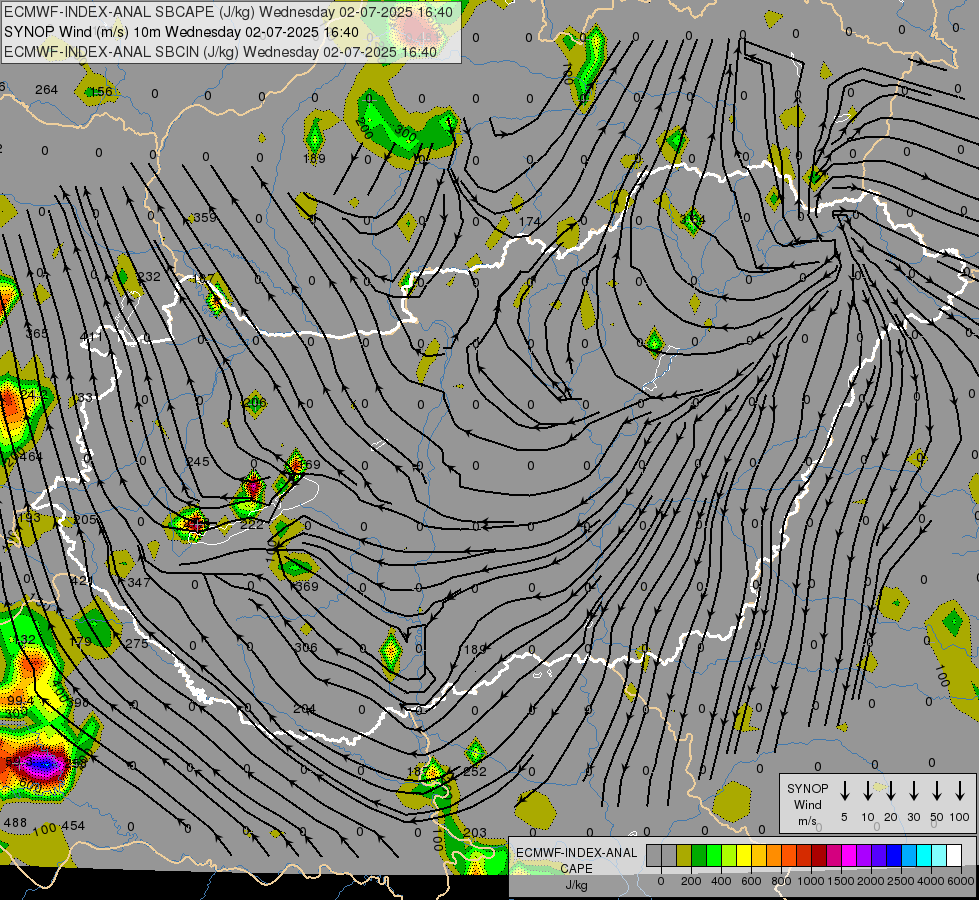Viewport: 979px width, 900px height.
Task: Click the map value 232
Action: click(149, 277)
